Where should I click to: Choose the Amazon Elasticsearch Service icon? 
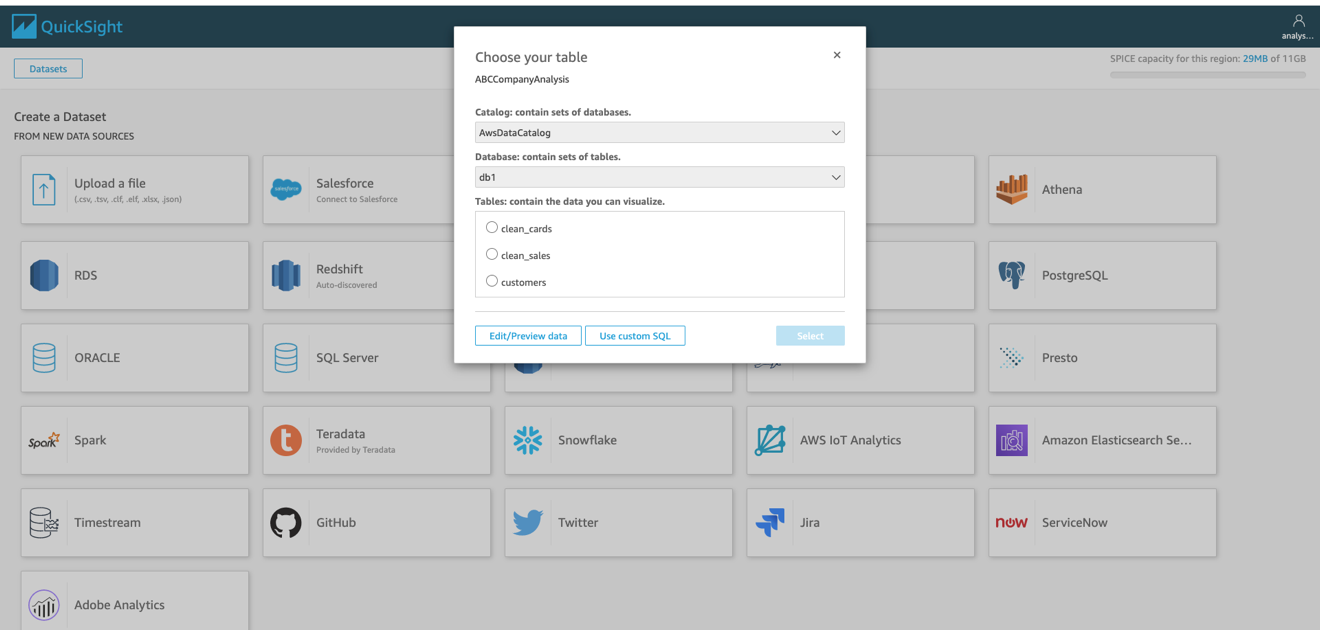coord(1012,440)
